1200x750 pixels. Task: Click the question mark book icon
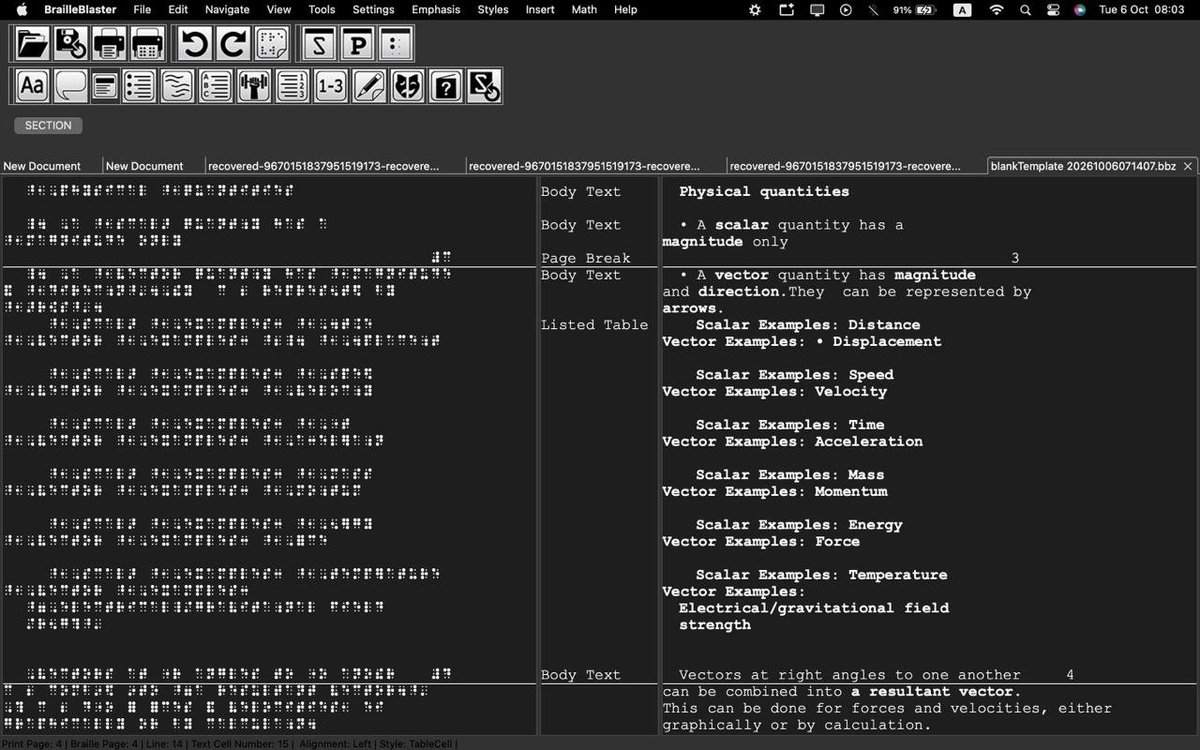pyautogui.click(x=446, y=86)
